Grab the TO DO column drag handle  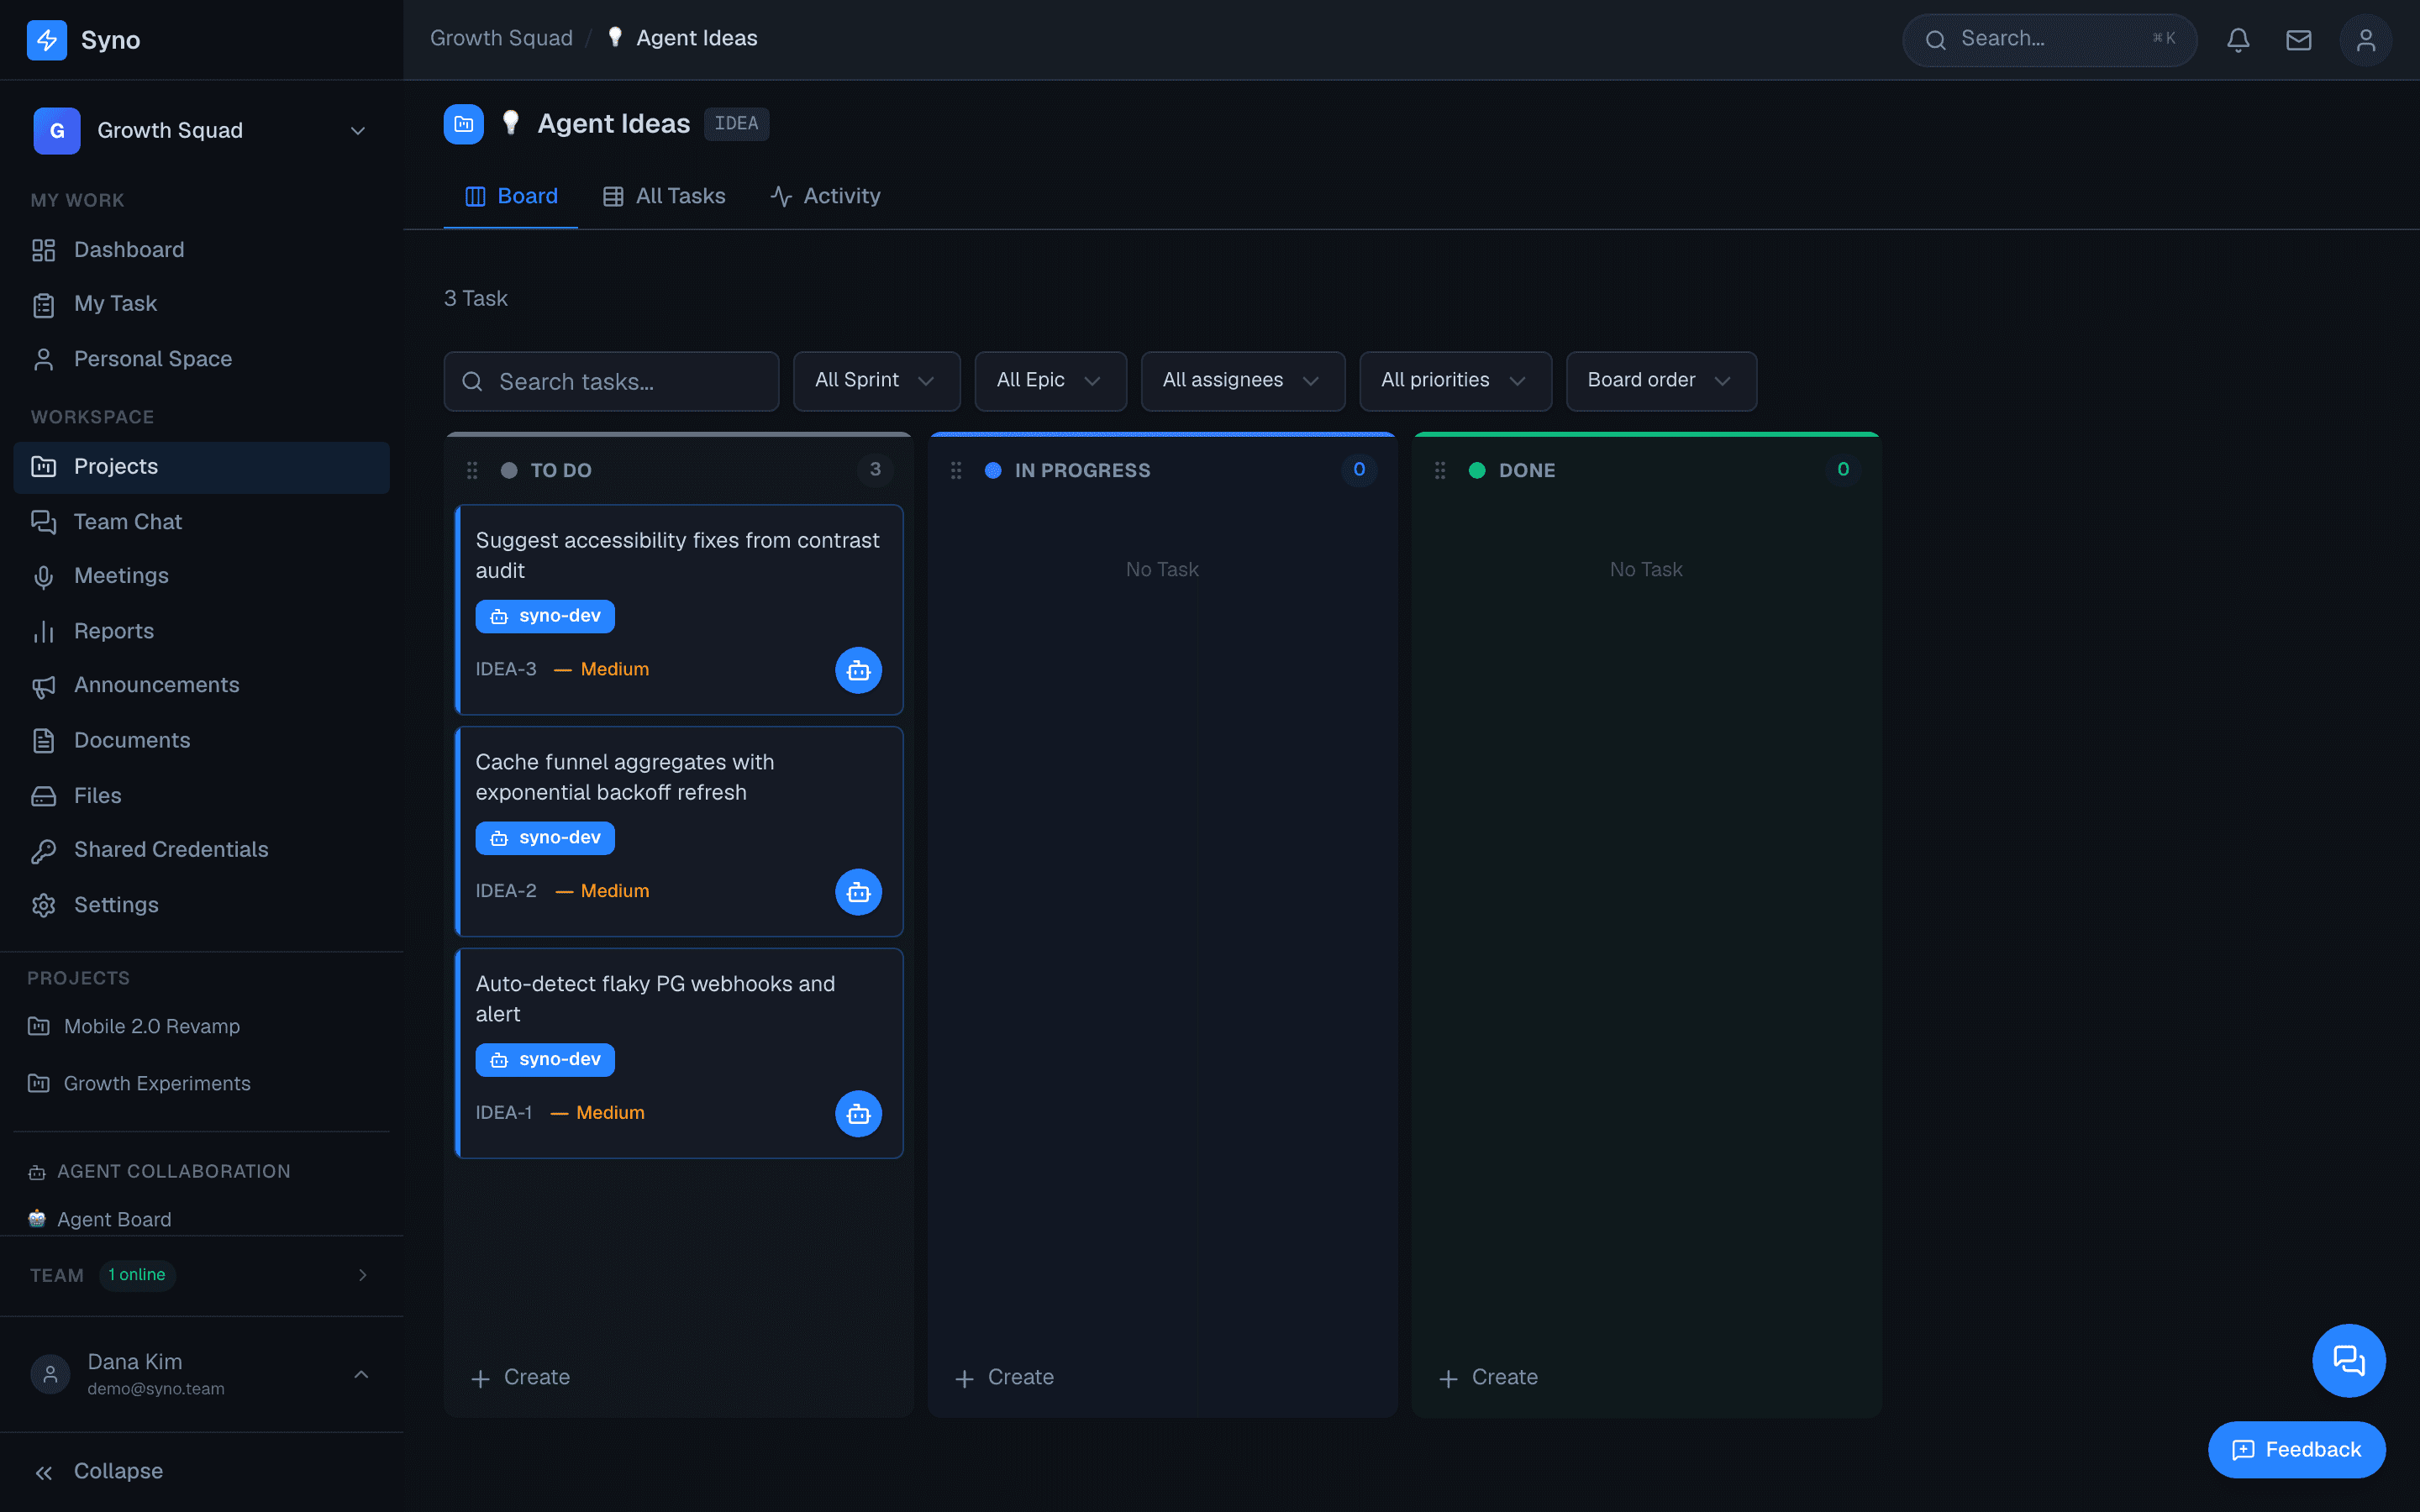tap(472, 470)
